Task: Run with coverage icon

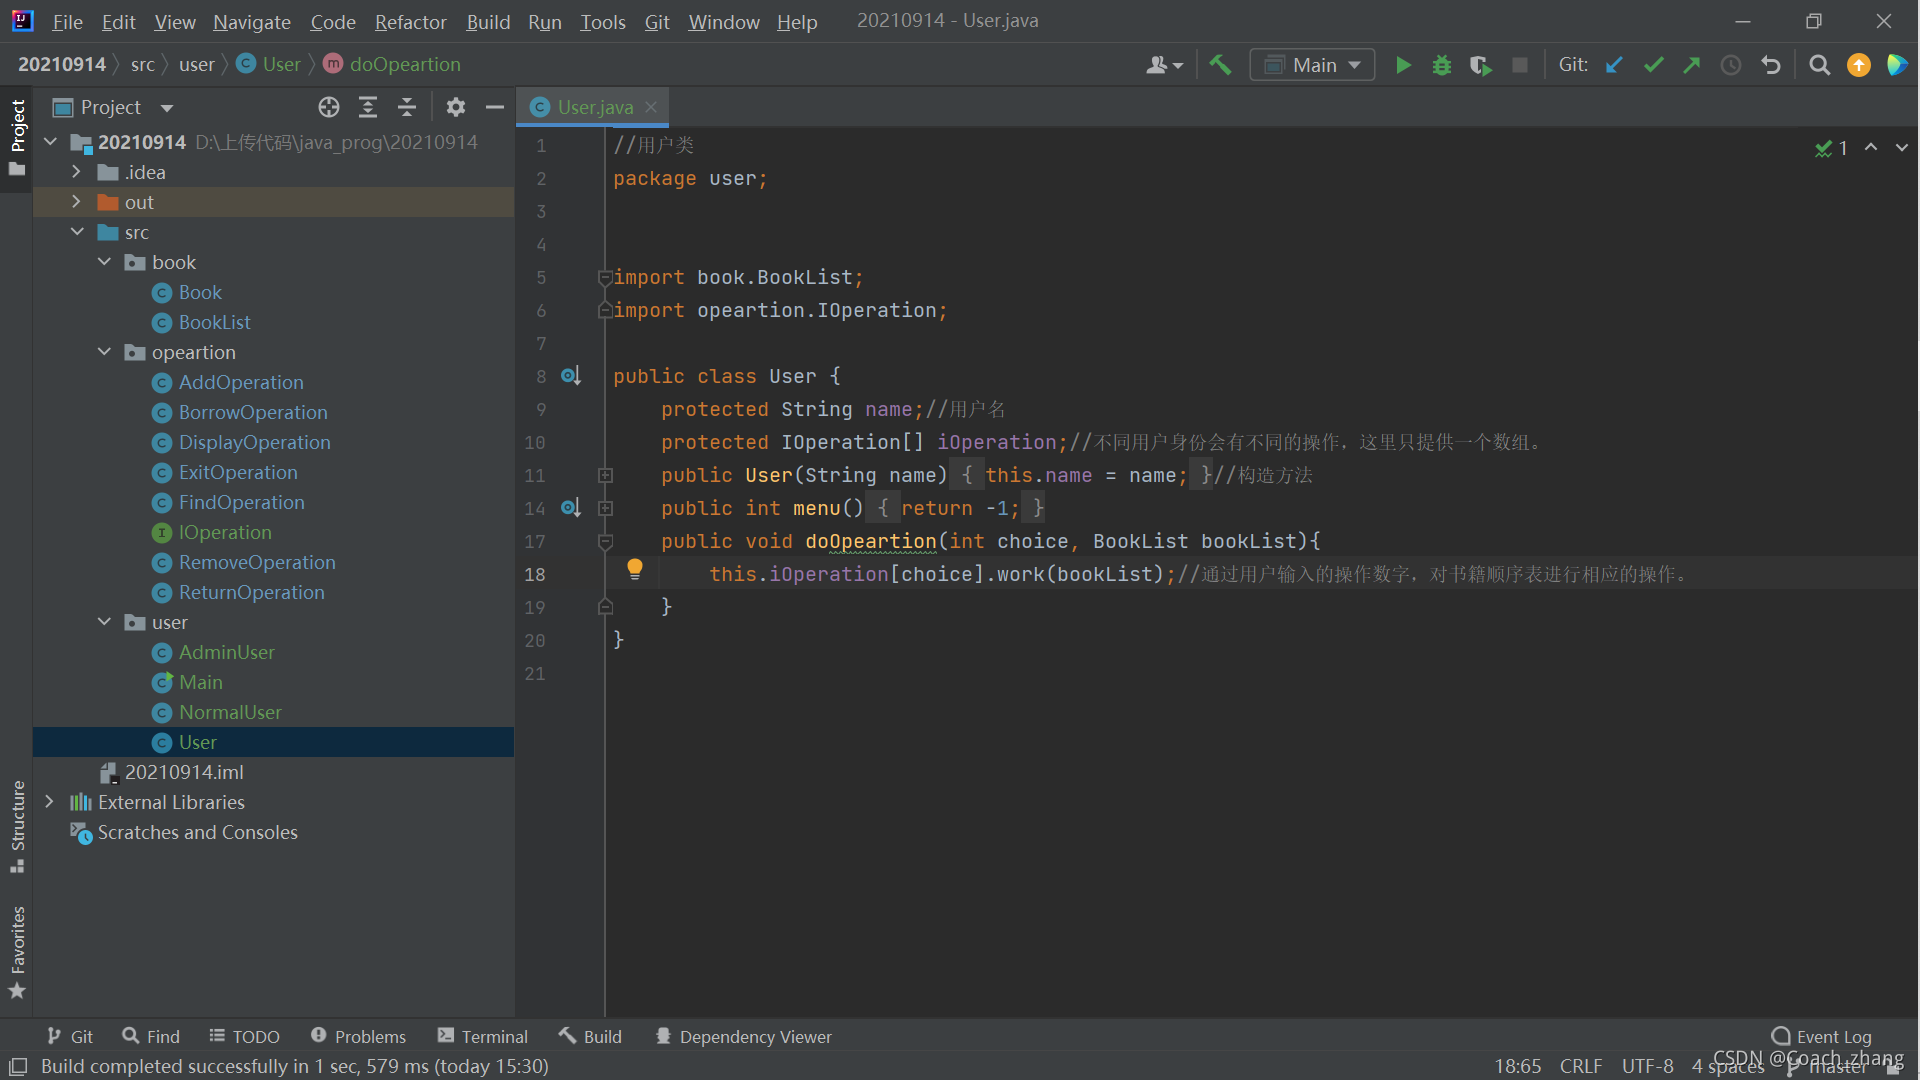Action: click(1480, 65)
